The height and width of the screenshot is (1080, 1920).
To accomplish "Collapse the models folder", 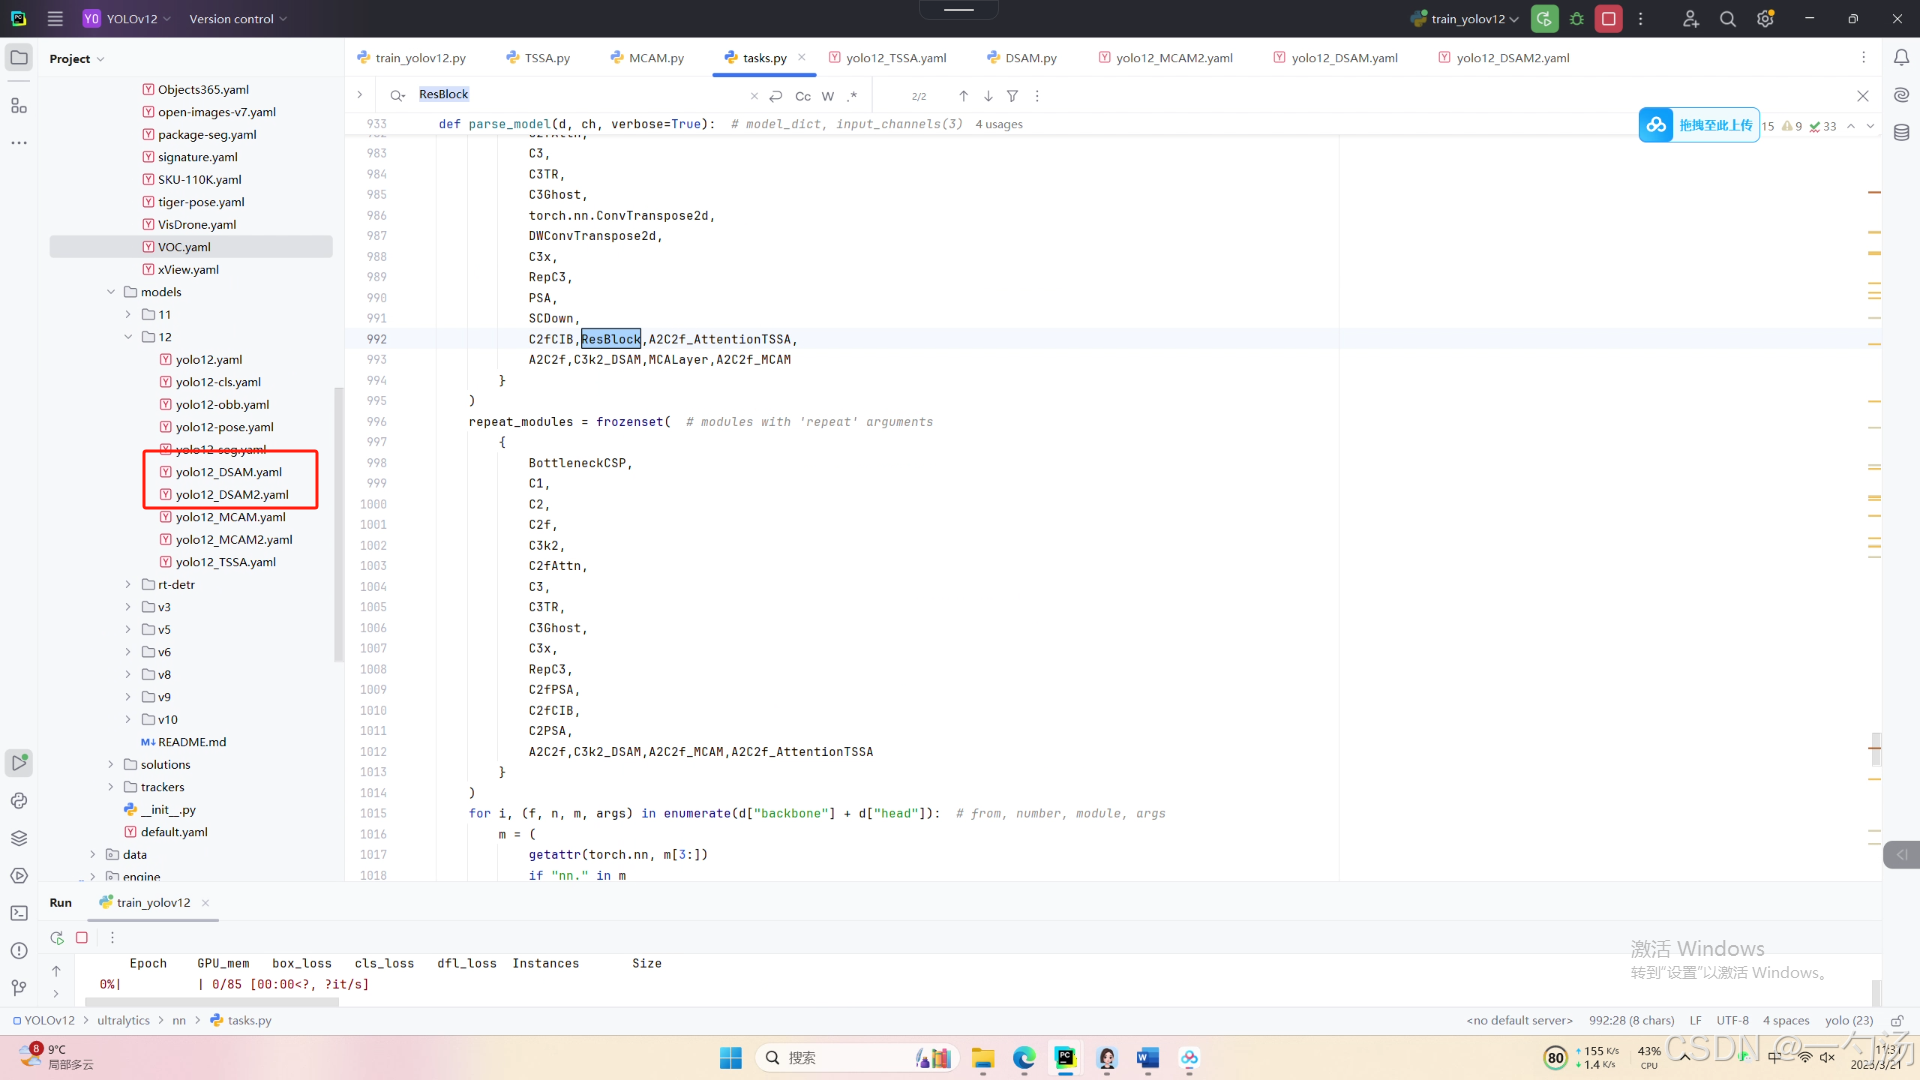I will point(111,292).
